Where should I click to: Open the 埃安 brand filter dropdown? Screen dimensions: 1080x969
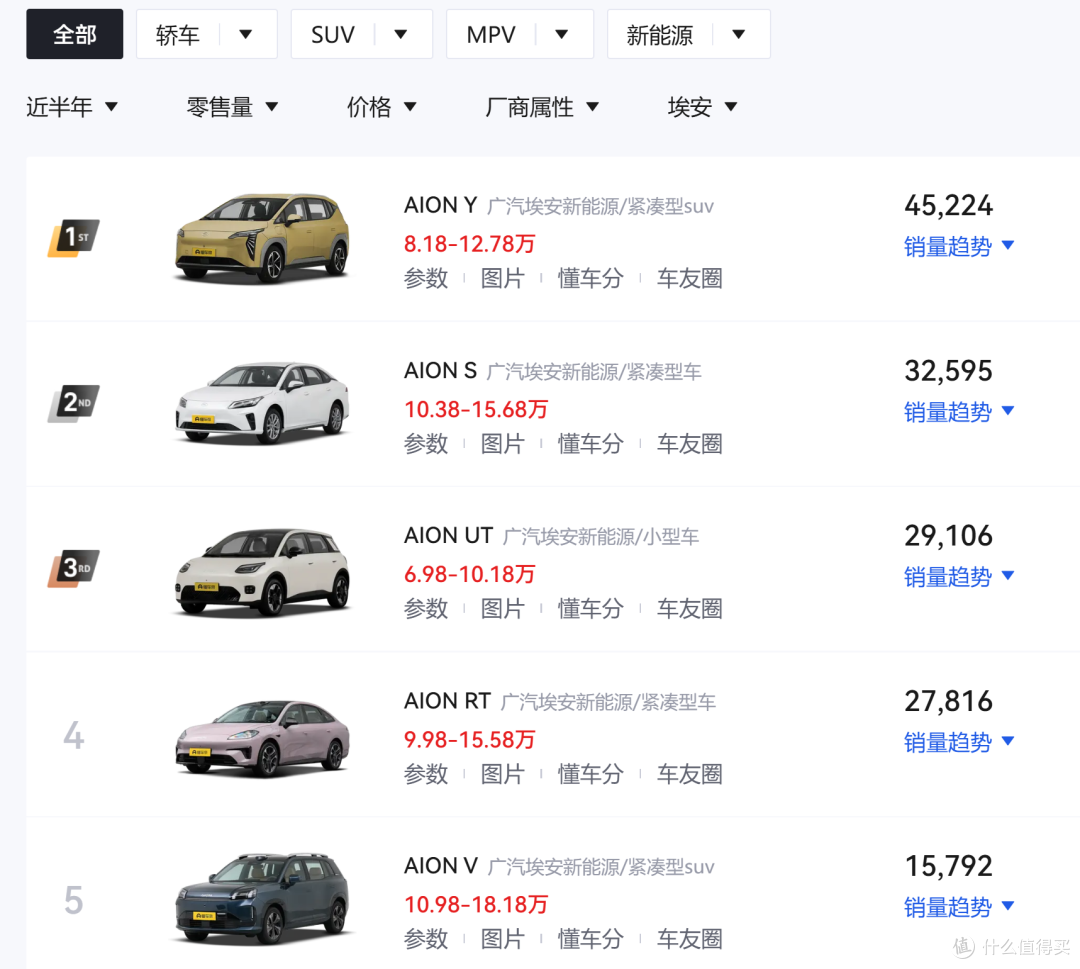703,107
